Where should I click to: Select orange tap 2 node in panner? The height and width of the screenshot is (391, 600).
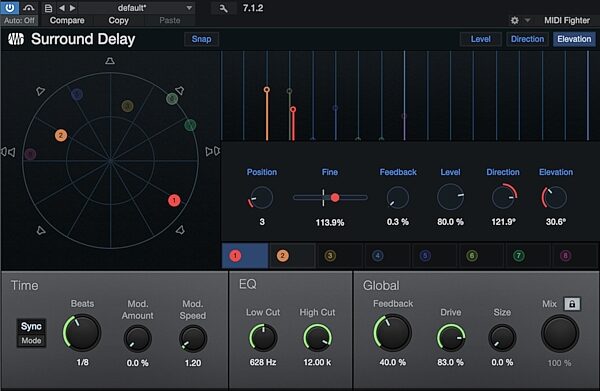[x=60, y=135]
